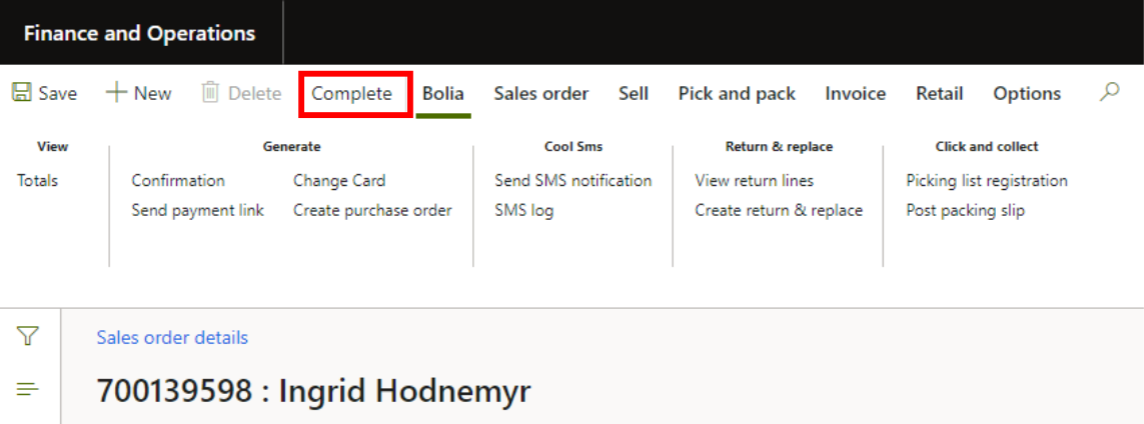Open the Sales order details link
Image resolution: width=1144 pixels, height=424 pixels.
tap(172, 338)
